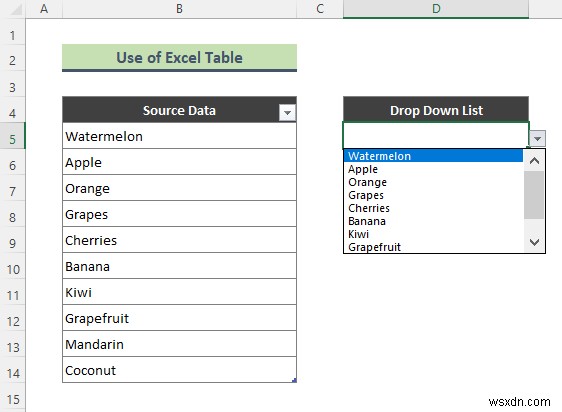This screenshot has width=562, height=412.
Task: Select Orange from the dropdown options
Action: [x=433, y=182]
